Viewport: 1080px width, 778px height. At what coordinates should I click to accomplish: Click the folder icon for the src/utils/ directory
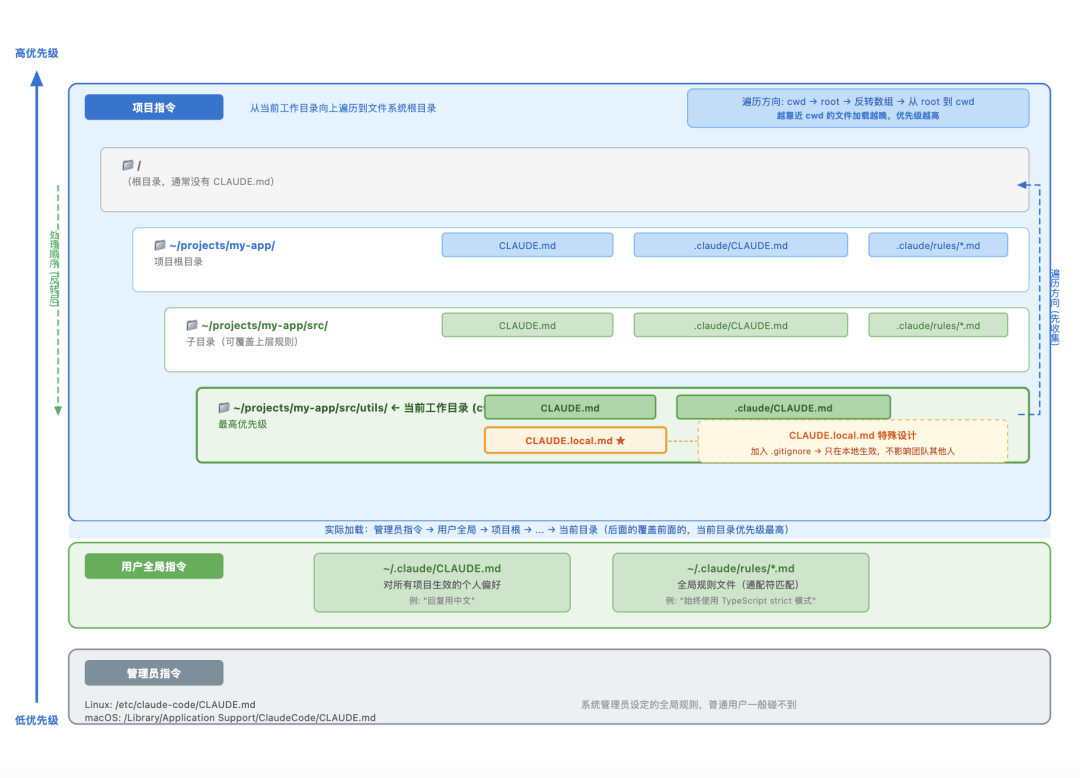coord(224,407)
